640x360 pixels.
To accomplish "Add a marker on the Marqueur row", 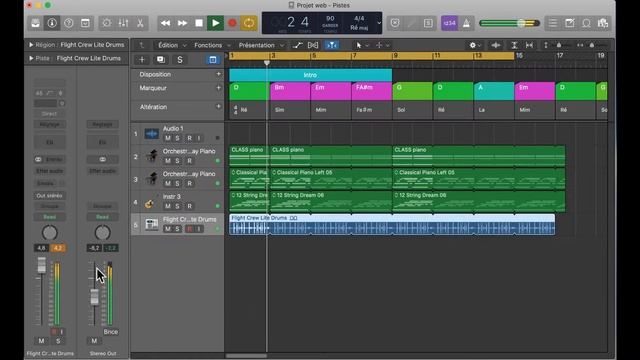I will click(218, 88).
